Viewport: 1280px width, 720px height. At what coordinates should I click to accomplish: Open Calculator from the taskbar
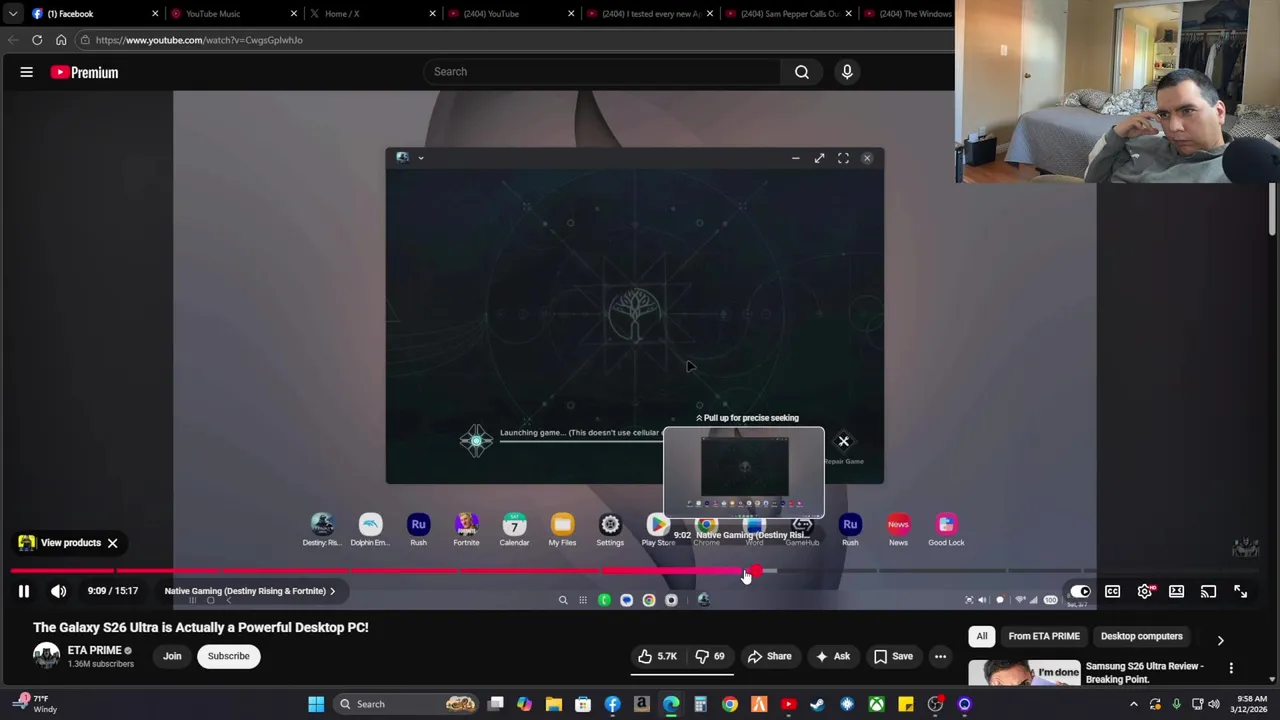[x=700, y=704]
